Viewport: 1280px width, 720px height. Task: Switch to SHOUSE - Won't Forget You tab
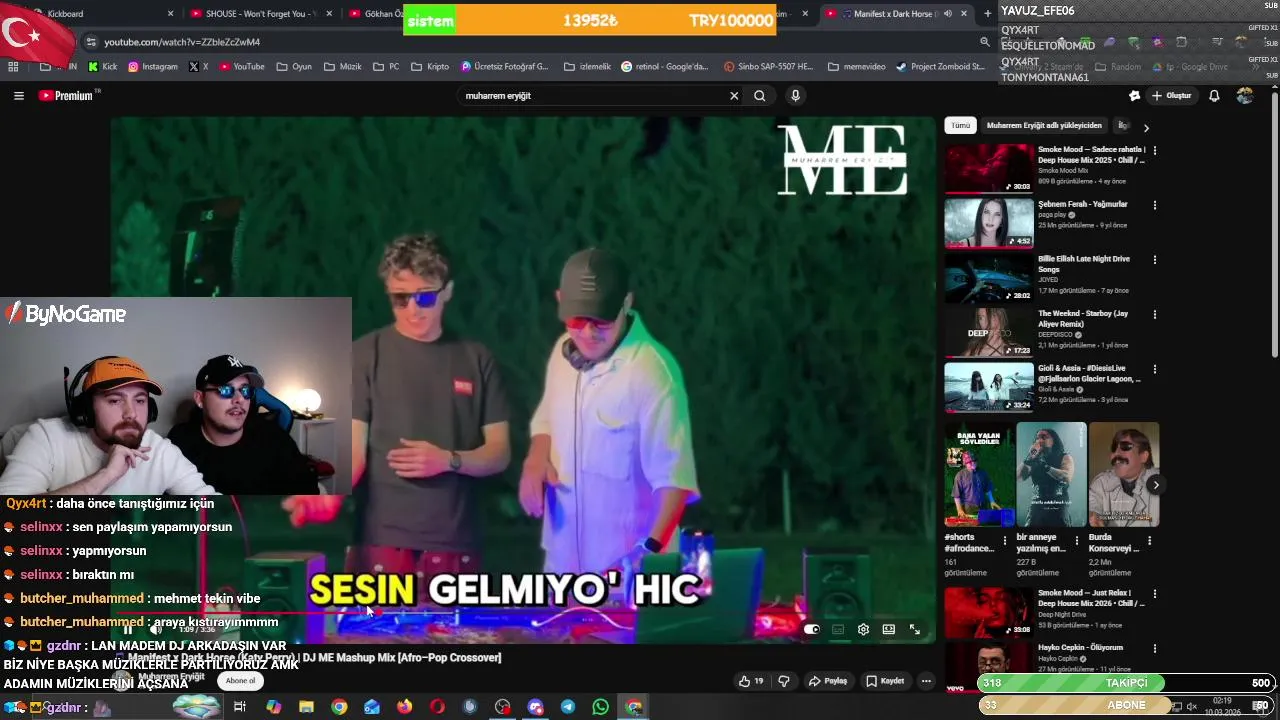260,14
